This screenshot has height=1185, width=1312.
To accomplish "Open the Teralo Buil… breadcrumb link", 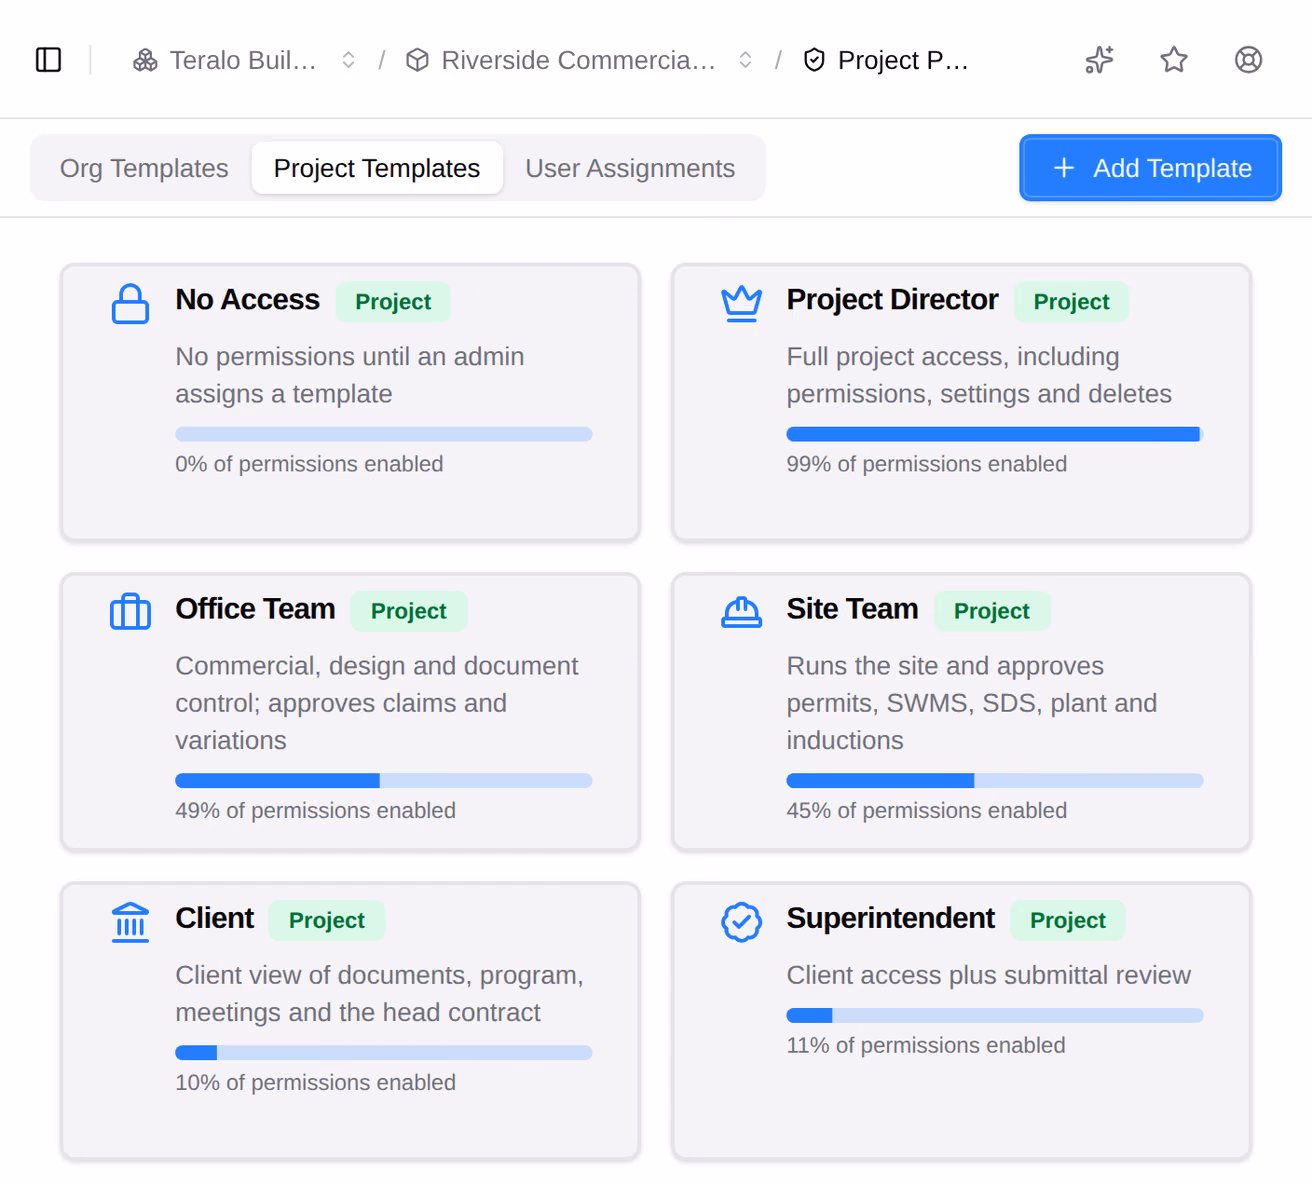I will tap(243, 60).
